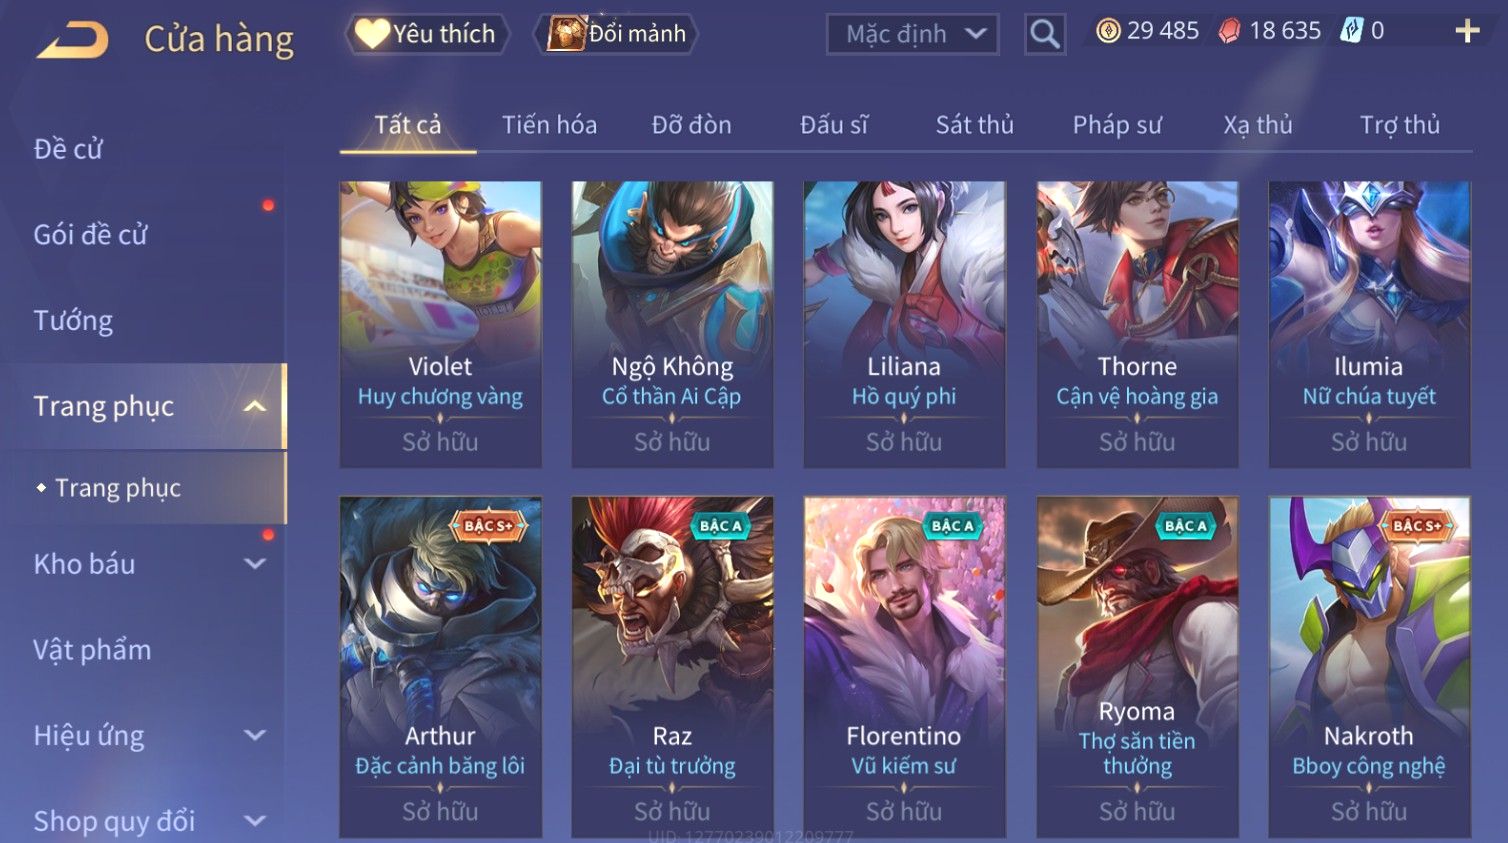1508x843 pixels.
Task: Open Yêu thích heart favorites
Action: tap(427, 34)
